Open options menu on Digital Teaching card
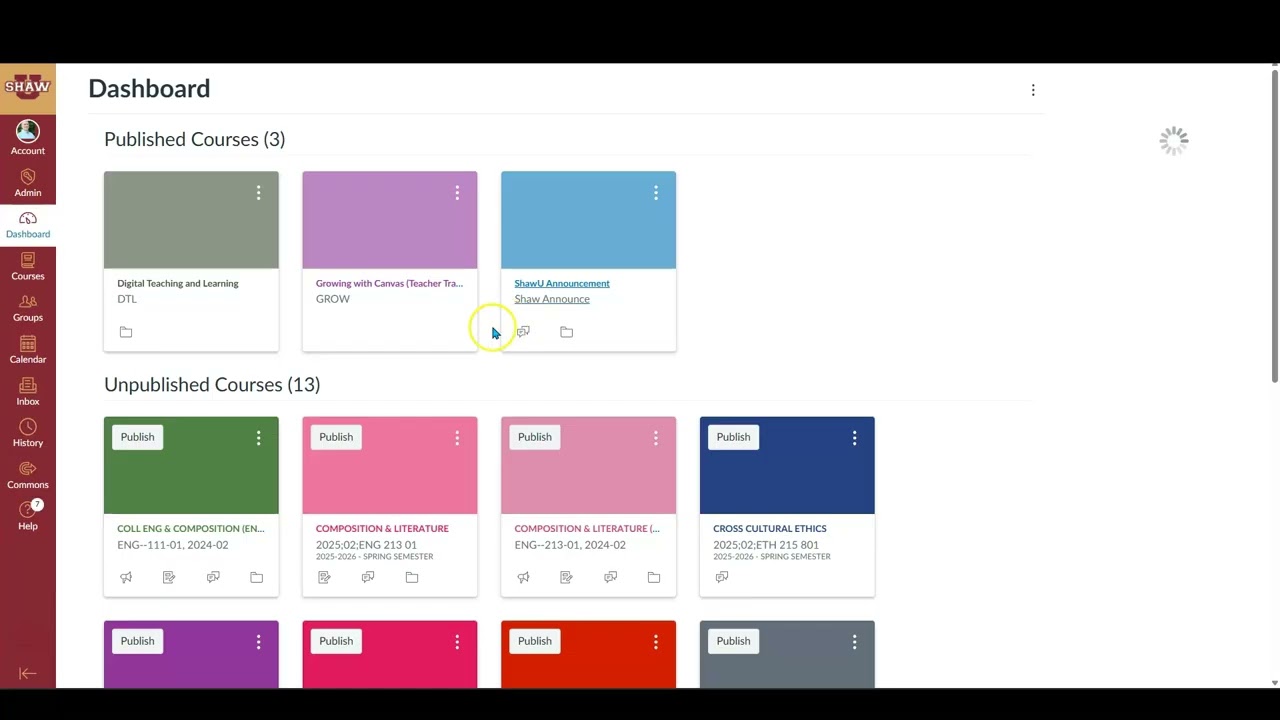Screen dimensions: 1280x720 [258, 192]
